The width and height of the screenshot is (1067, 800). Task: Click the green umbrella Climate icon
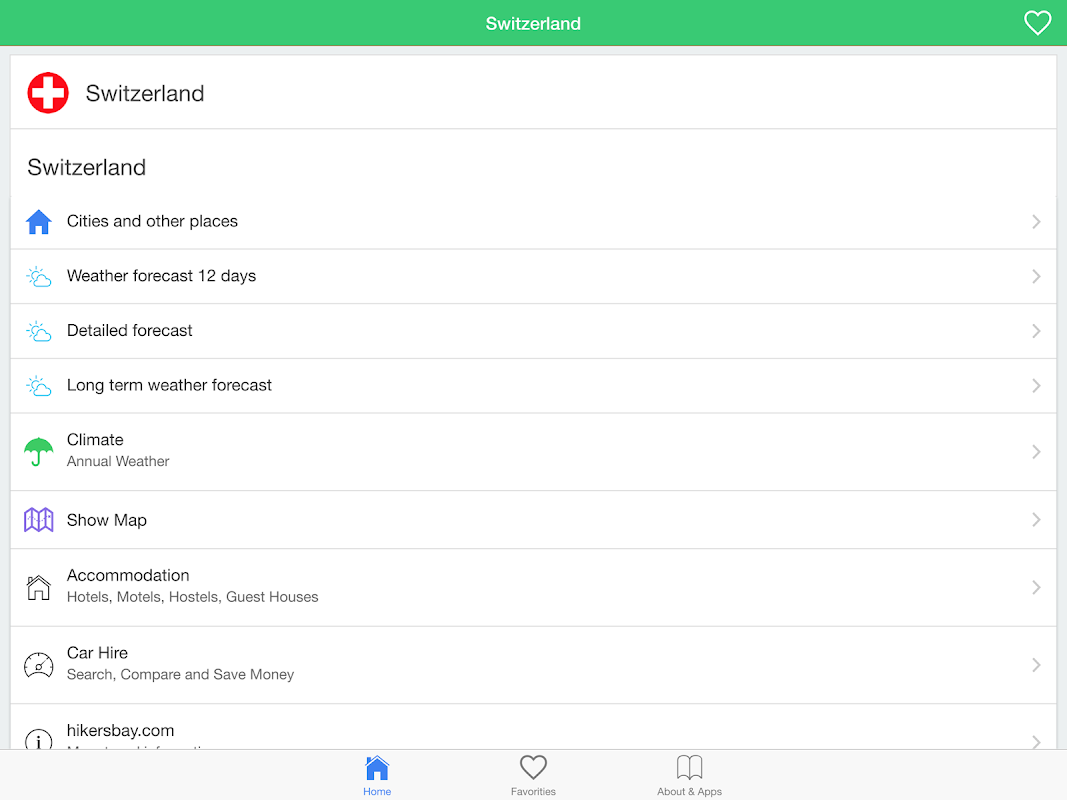[39, 451]
